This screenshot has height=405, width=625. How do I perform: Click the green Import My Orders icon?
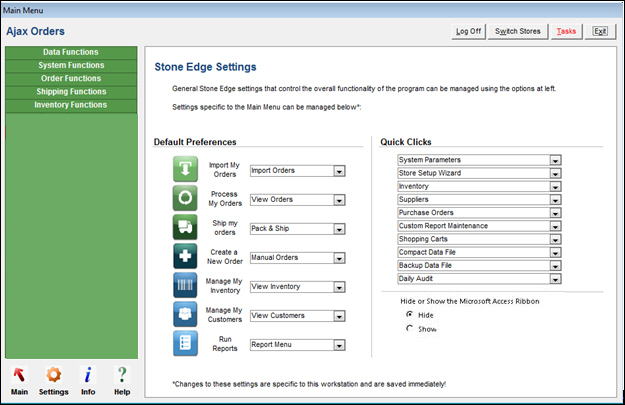(x=185, y=169)
